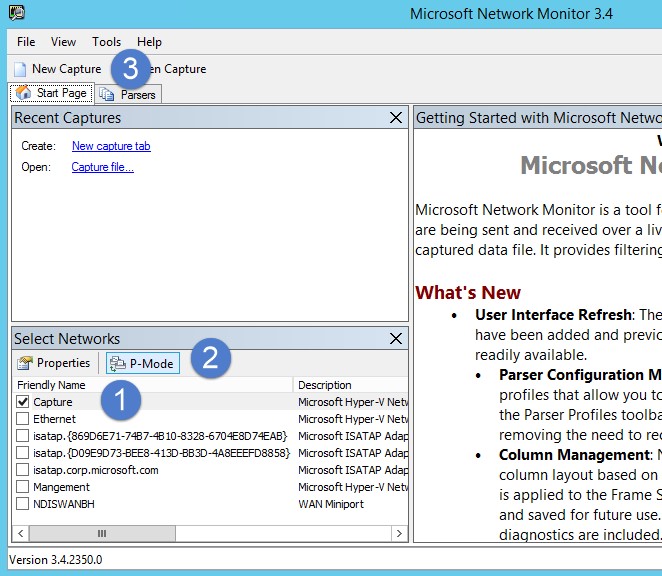Viewport: 662px width, 576px height.
Task: Check the NDISWANBH adapter checkbox
Action: (22, 503)
